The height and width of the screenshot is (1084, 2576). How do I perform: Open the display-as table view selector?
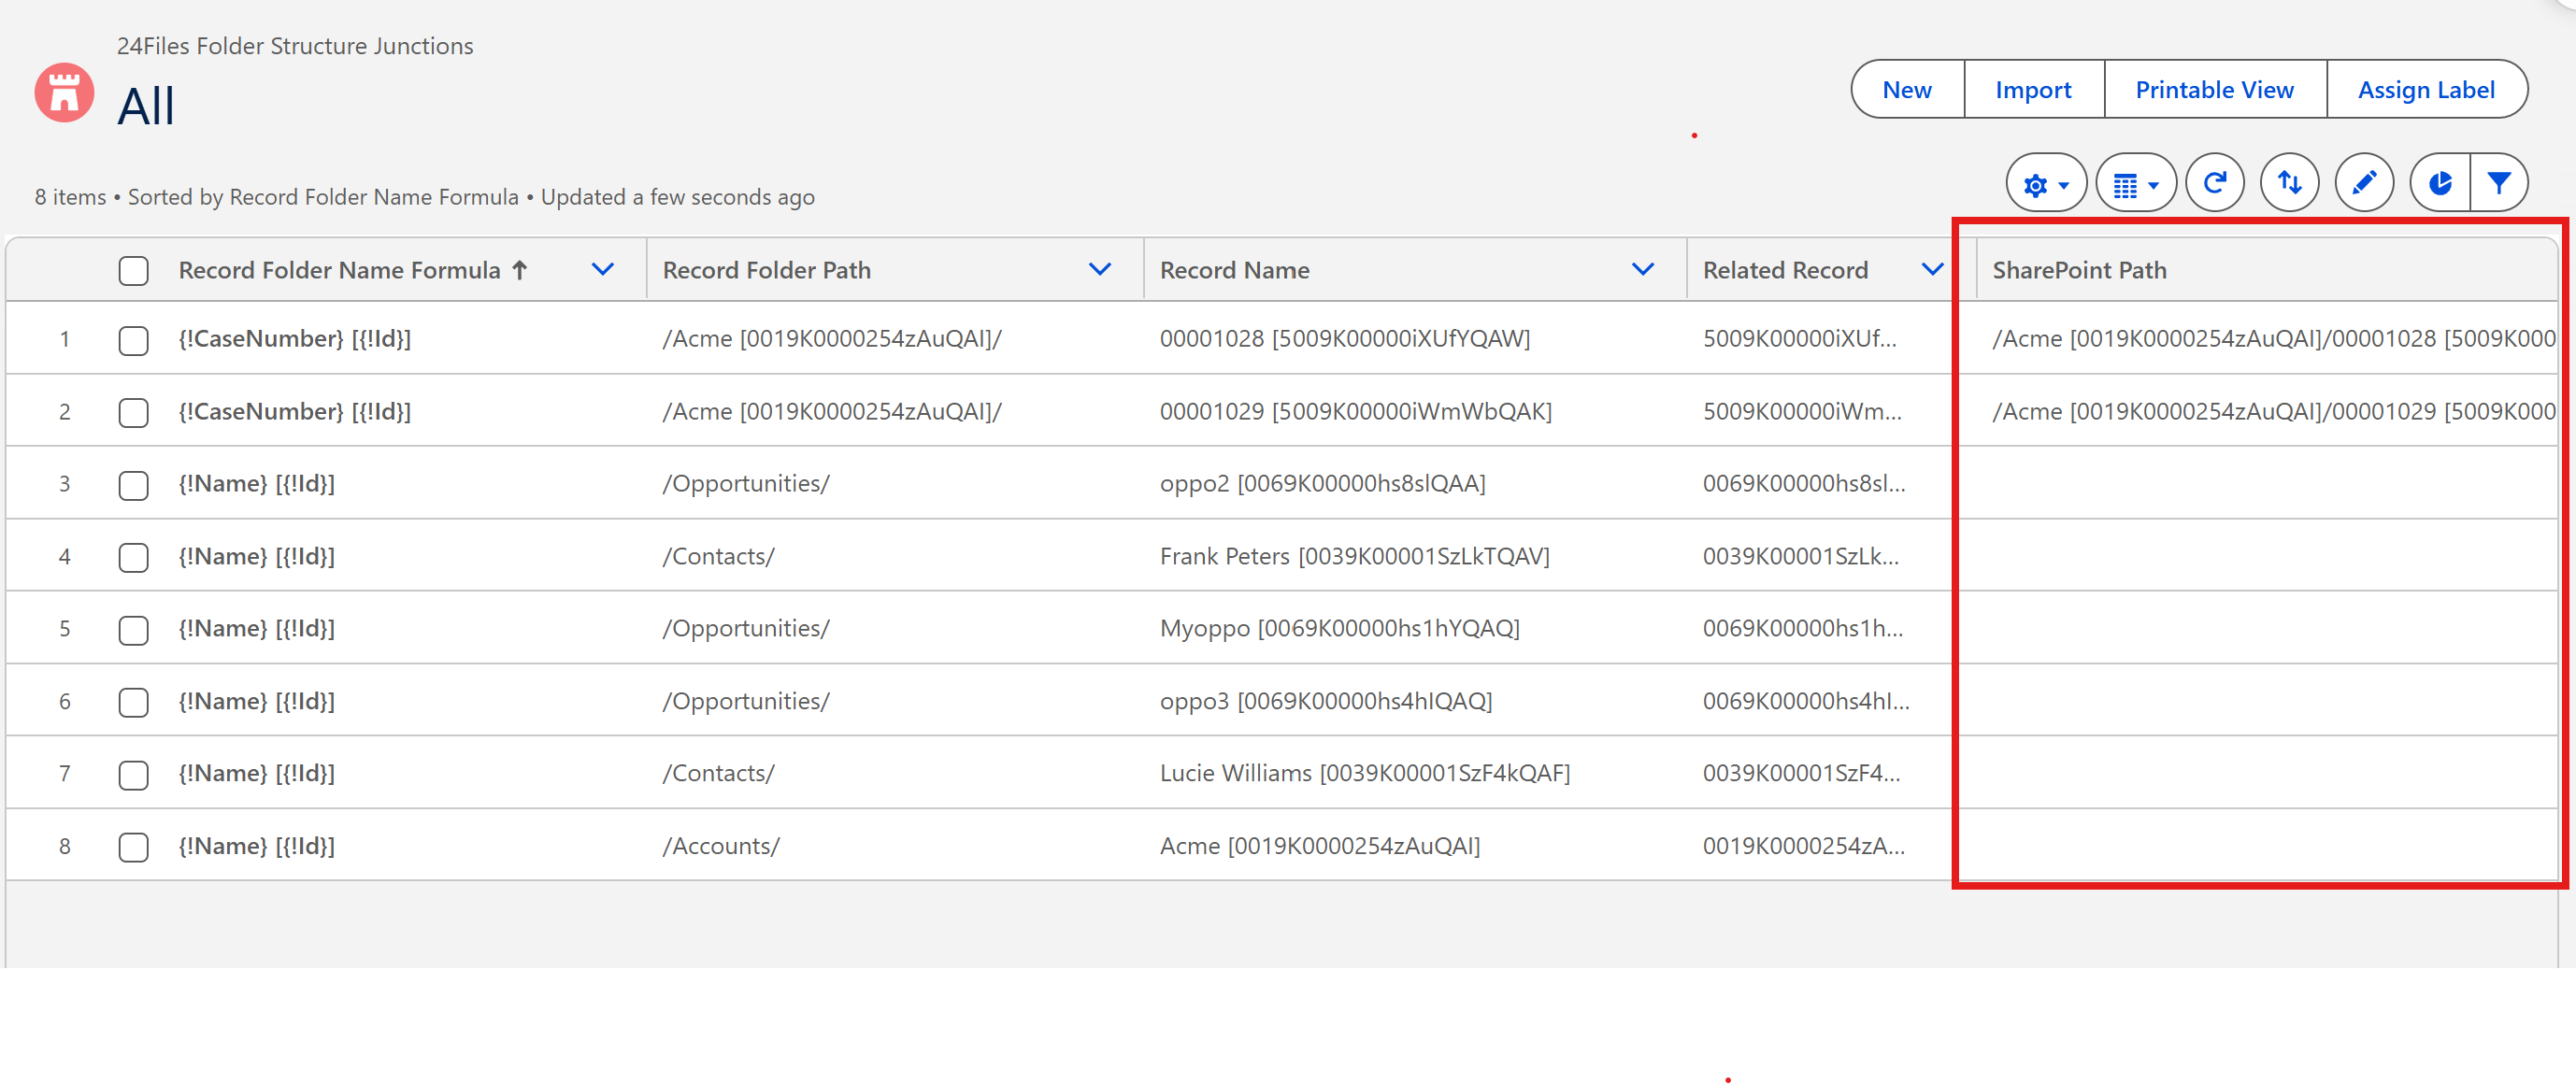click(2135, 183)
